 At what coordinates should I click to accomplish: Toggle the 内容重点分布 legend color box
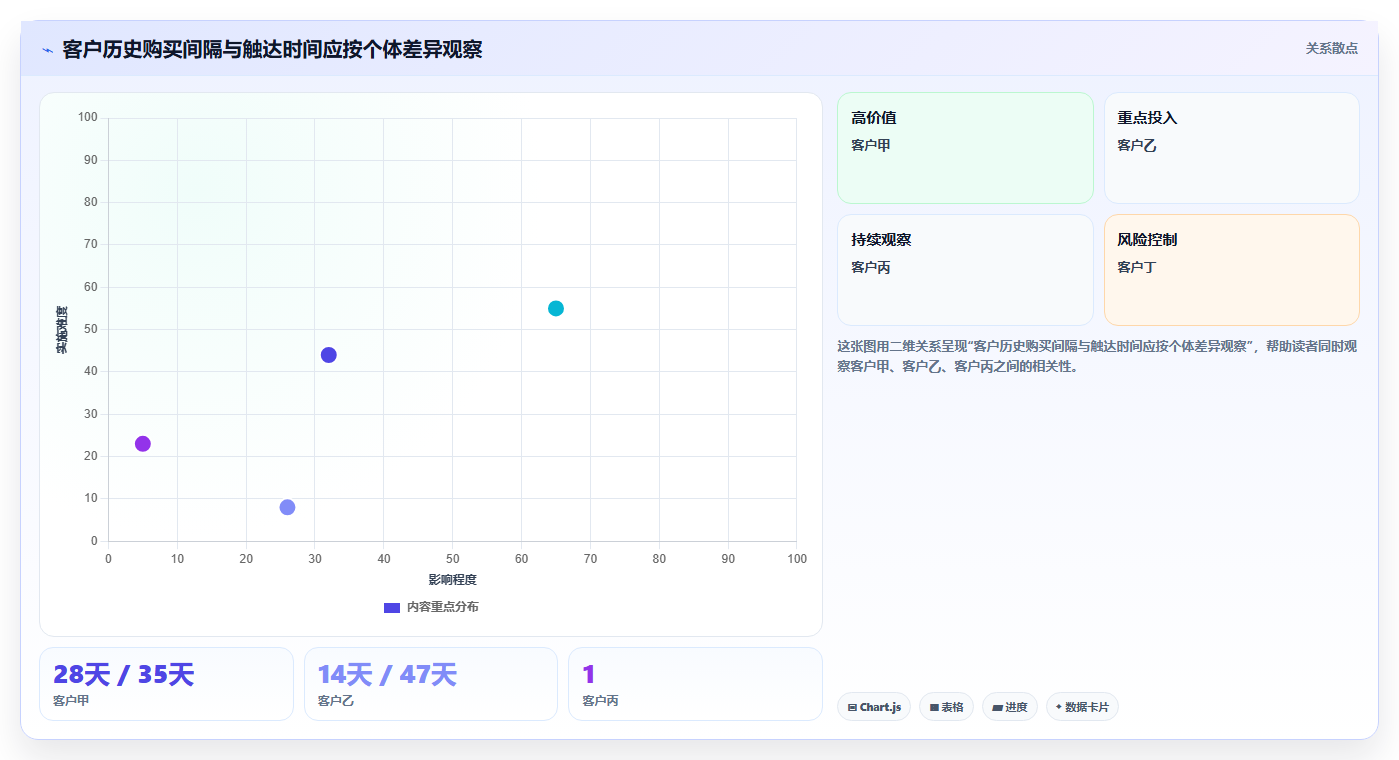click(392, 608)
